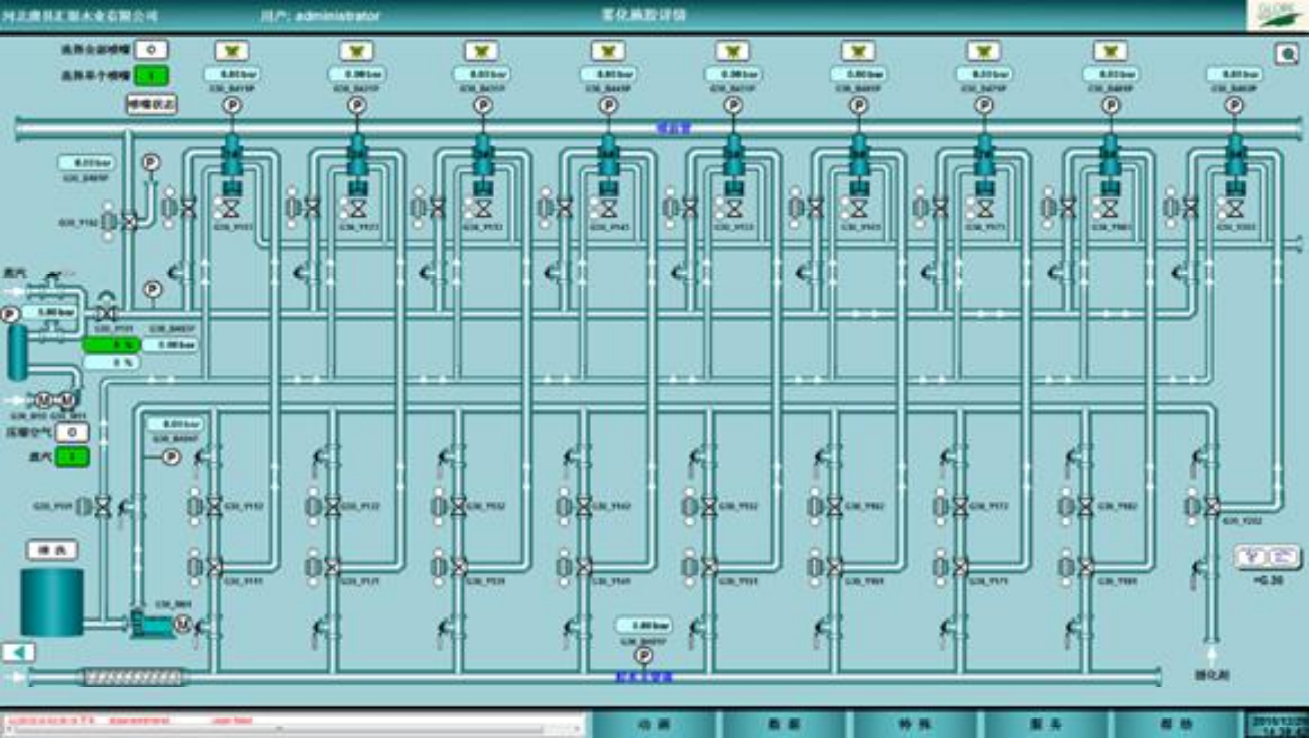
Task: Open the 帮助 menu in the bottom bar
Action: tap(1175, 724)
